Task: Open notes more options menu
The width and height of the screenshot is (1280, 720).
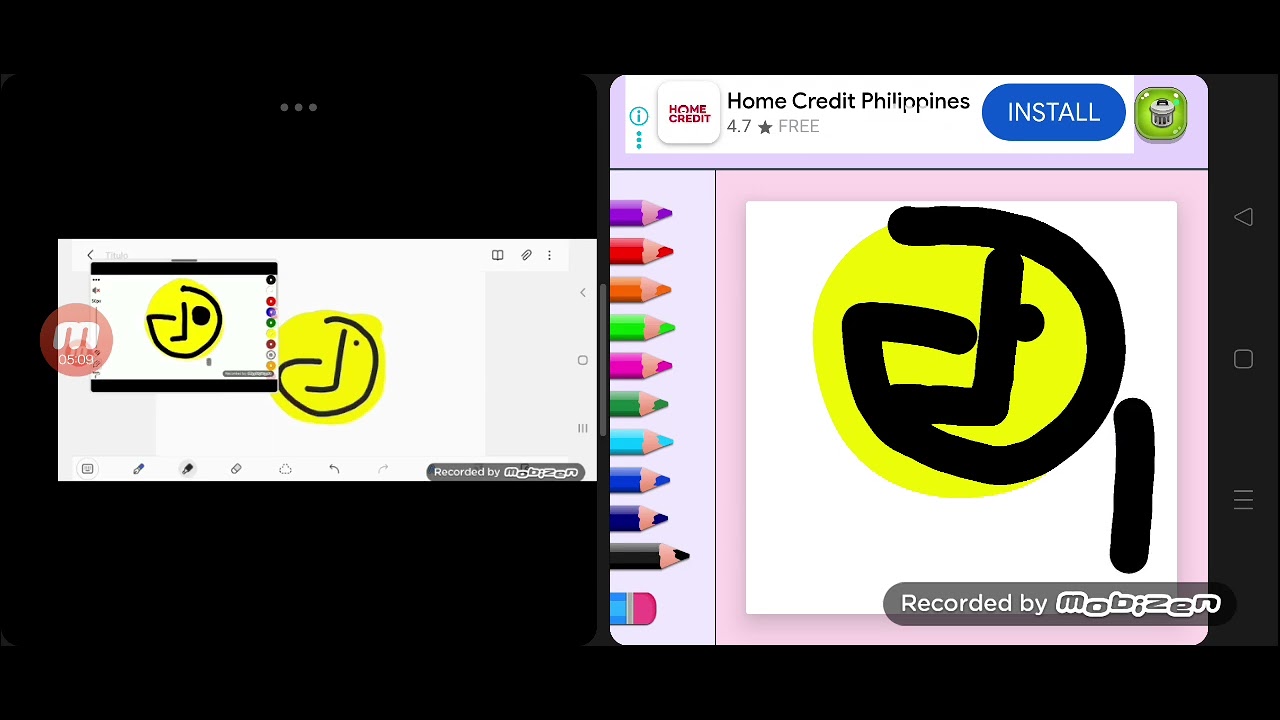Action: pos(549,256)
